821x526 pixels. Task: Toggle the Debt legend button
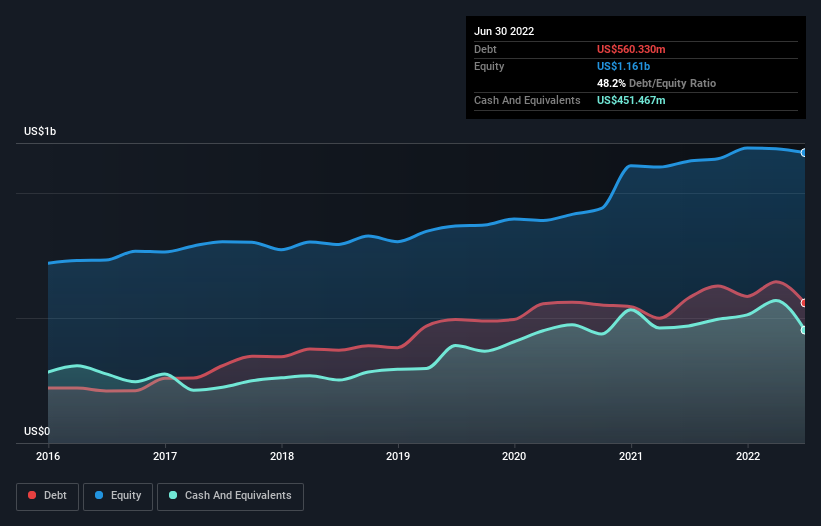(x=47, y=496)
